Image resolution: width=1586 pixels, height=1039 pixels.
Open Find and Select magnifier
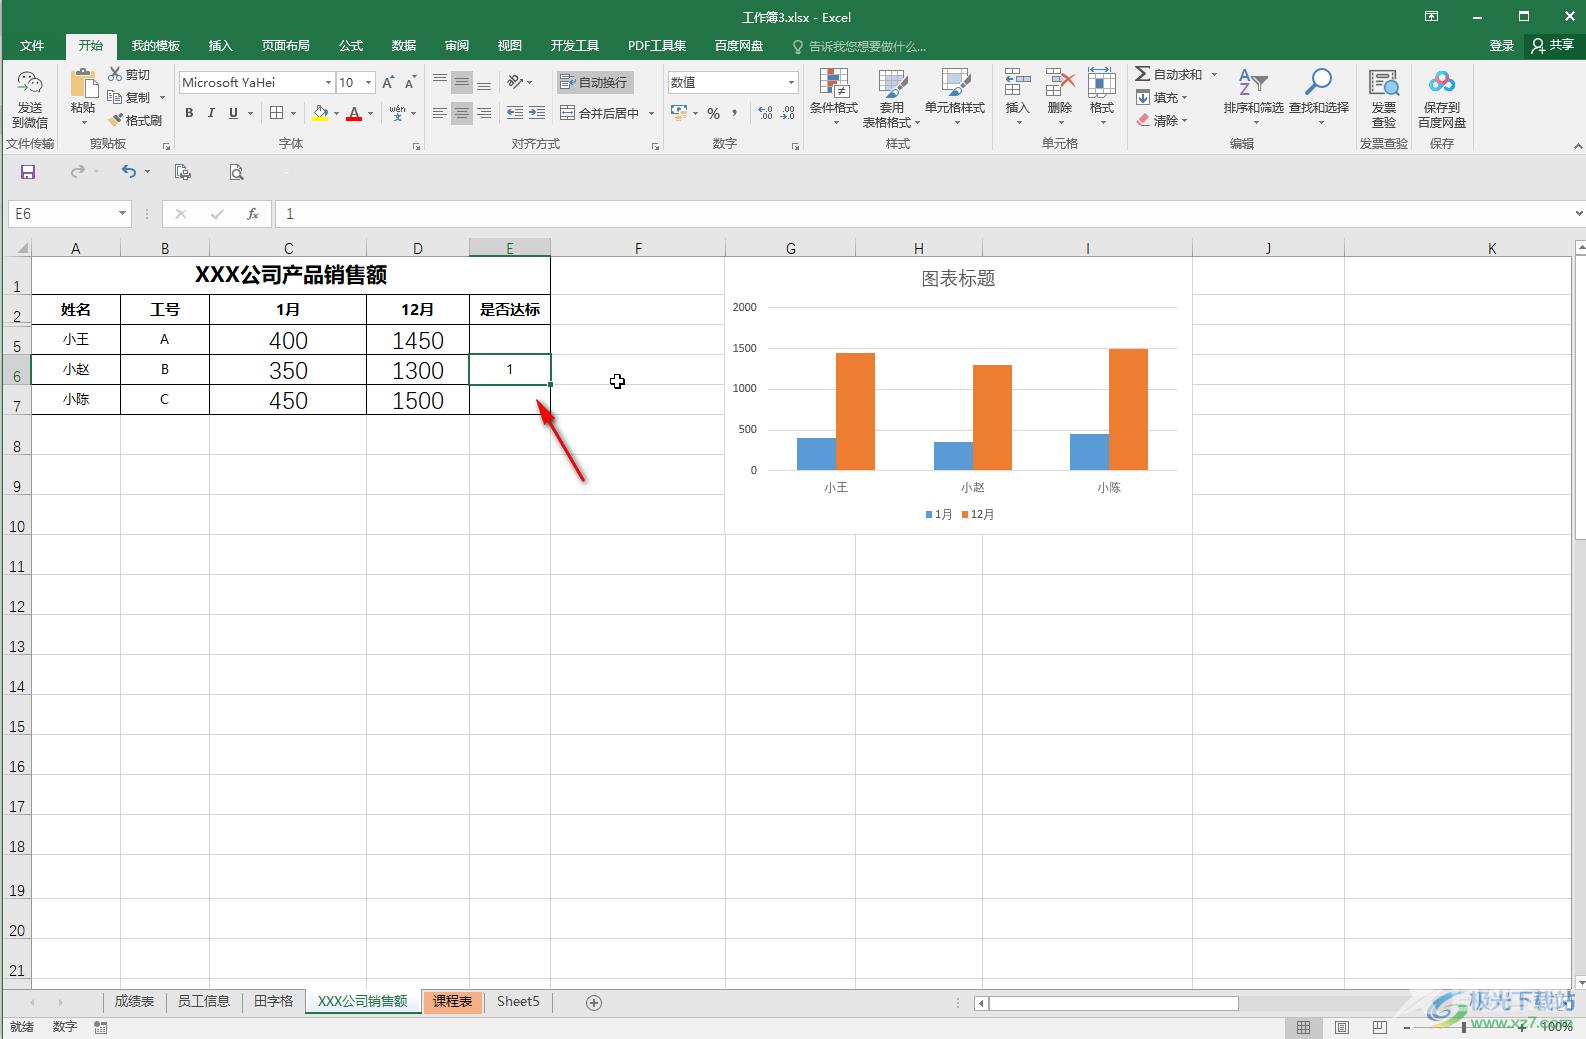point(1318,83)
